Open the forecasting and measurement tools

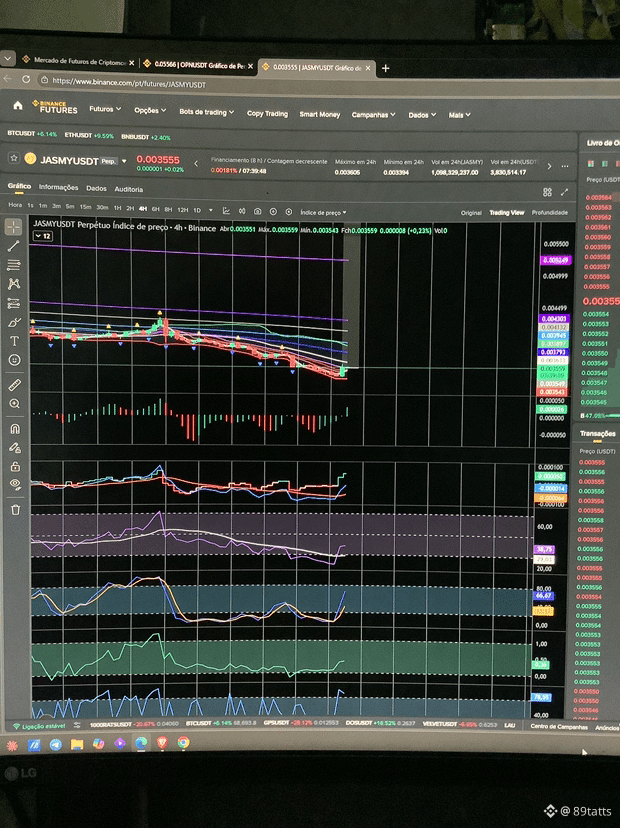pyautogui.click(x=14, y=303)
